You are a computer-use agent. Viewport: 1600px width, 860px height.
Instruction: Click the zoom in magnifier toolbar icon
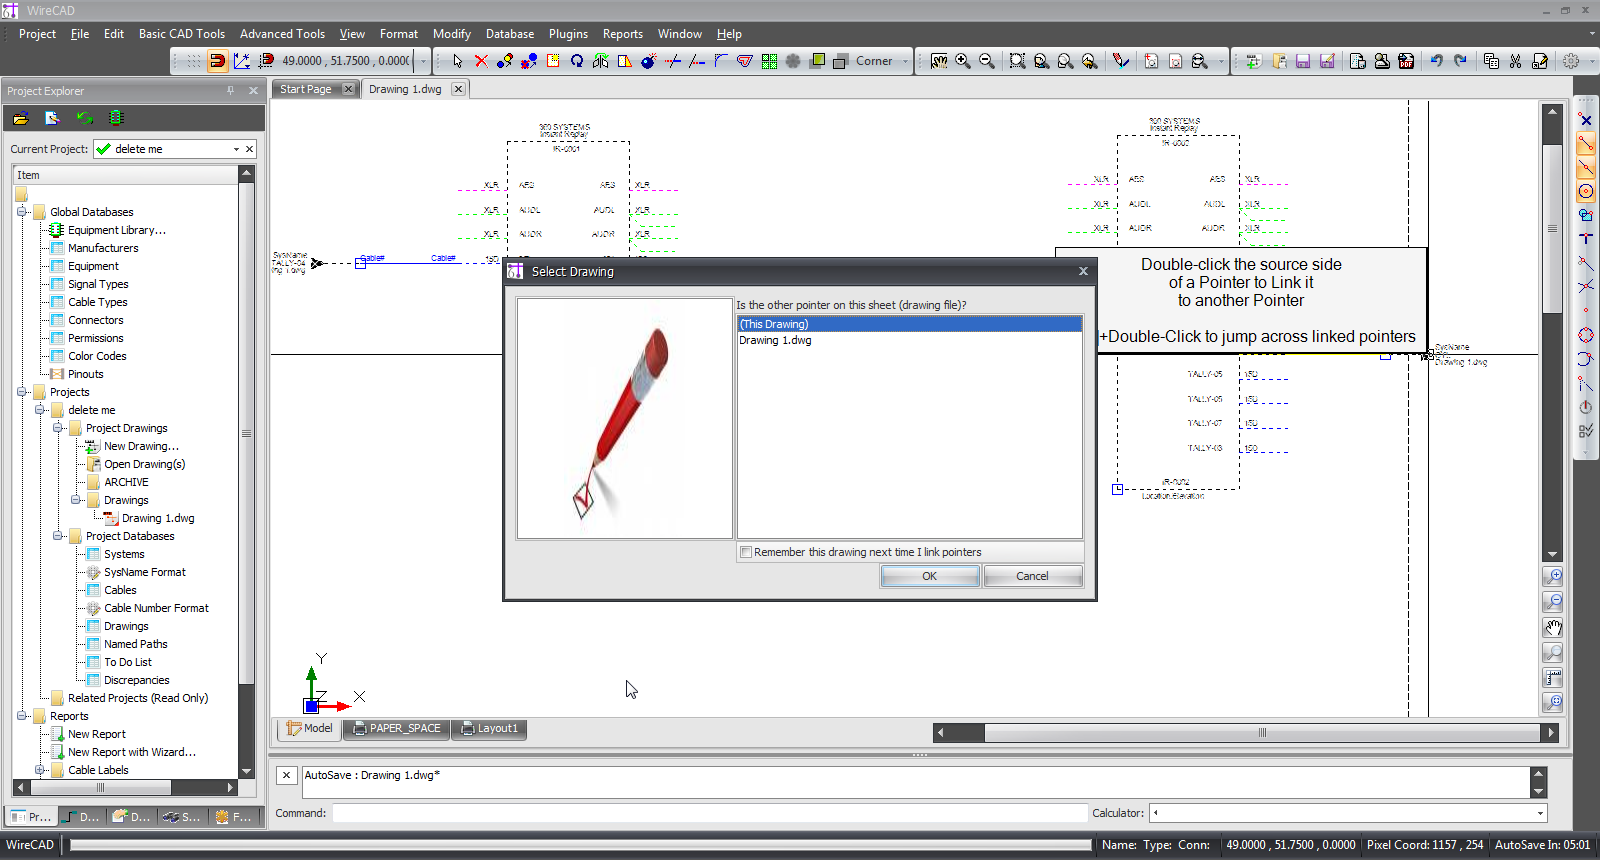tap(963, 61)
